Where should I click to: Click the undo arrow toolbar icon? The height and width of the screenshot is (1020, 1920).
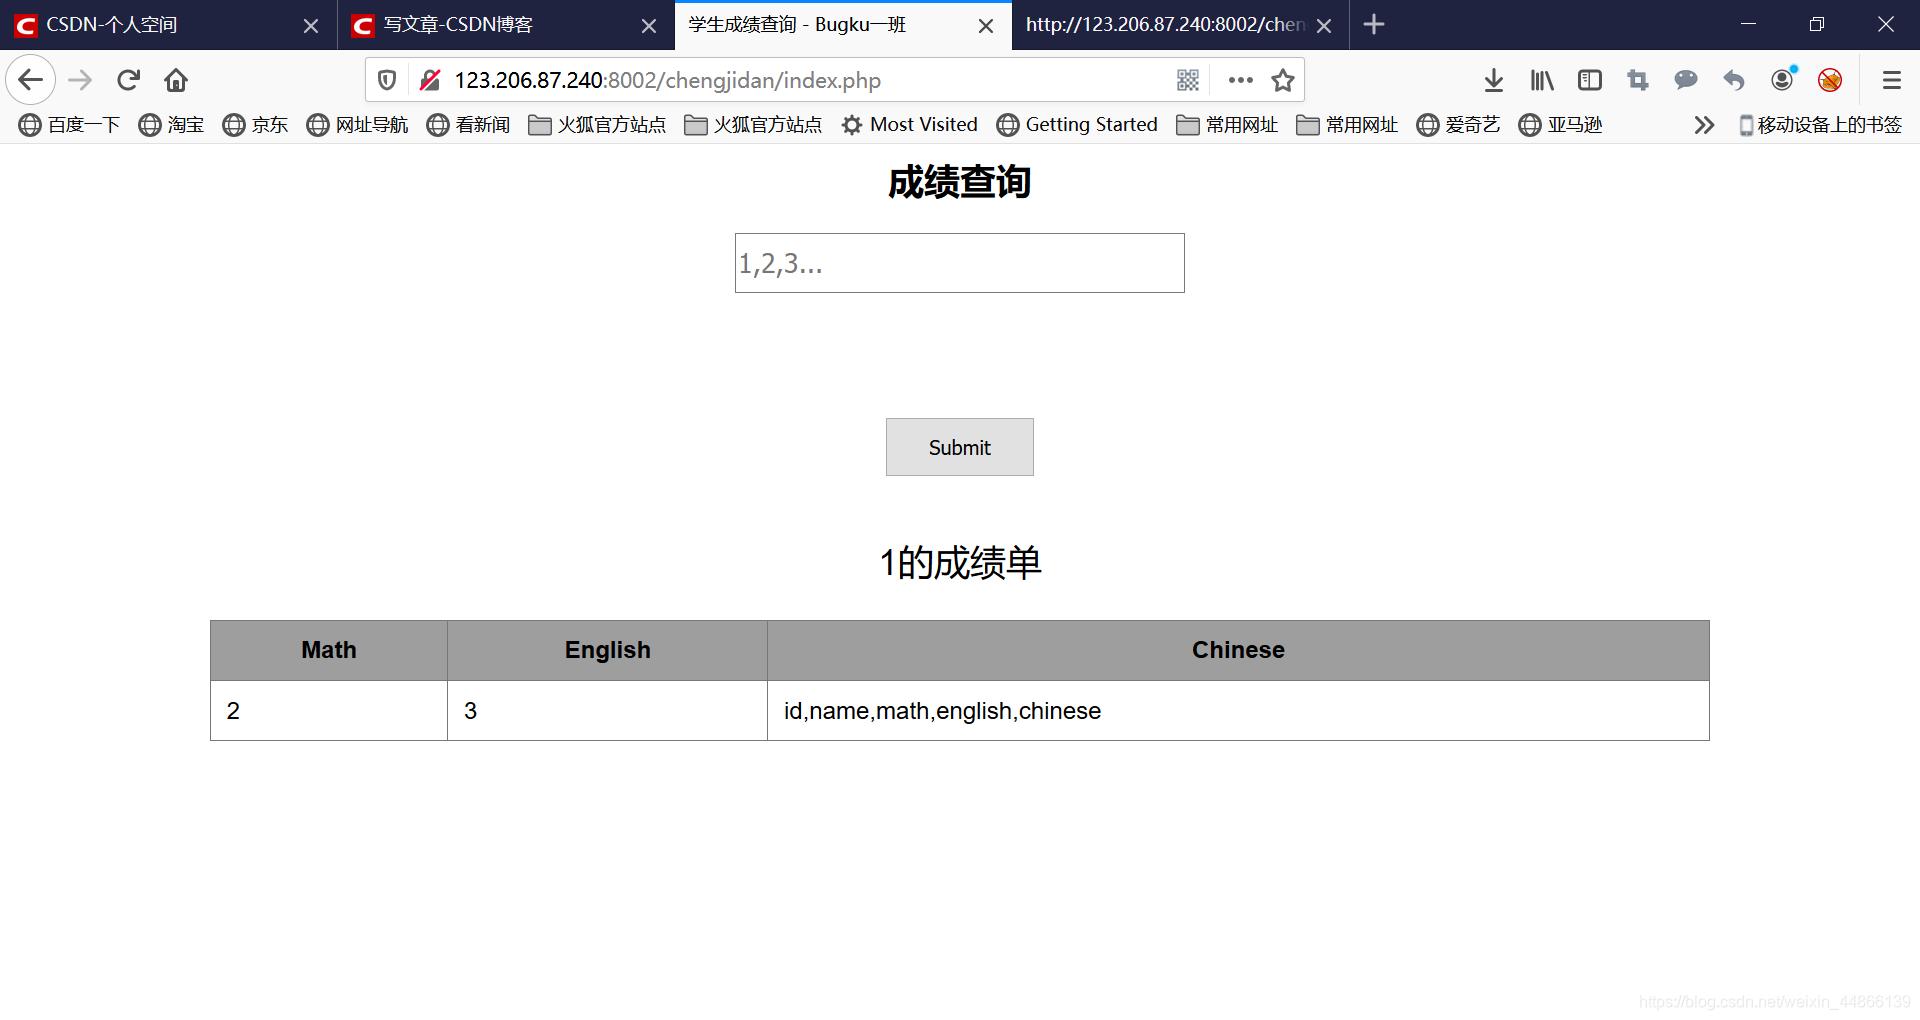click(x=1734, y=80)
